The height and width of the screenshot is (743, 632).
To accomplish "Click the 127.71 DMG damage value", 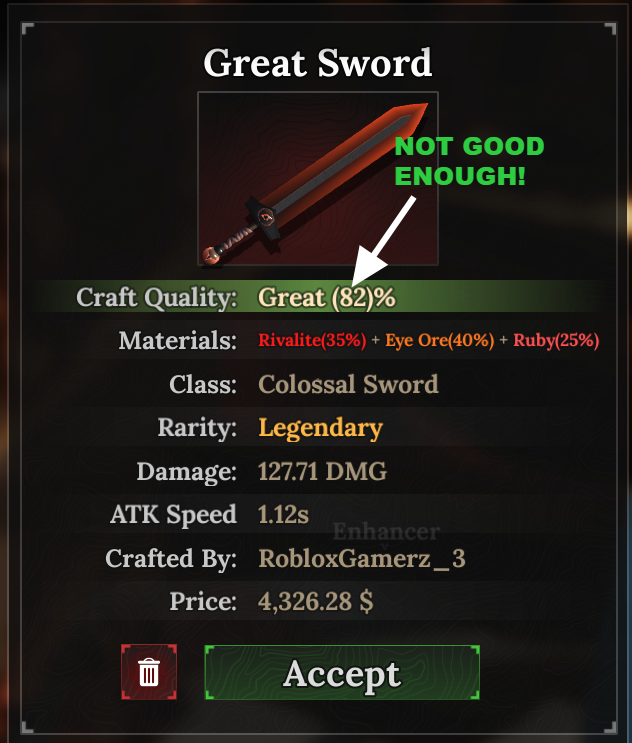I will [x=322, y=471].
